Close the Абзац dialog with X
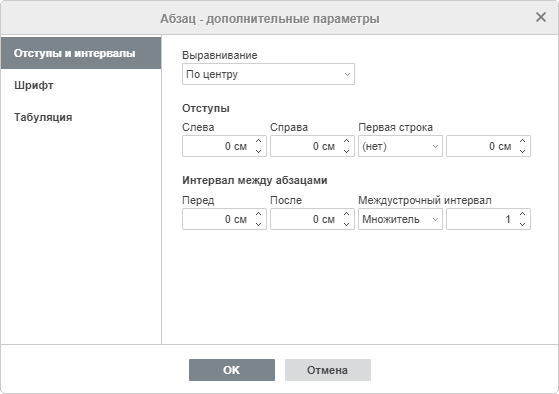 pyautogui.click(x=541, y=17)
